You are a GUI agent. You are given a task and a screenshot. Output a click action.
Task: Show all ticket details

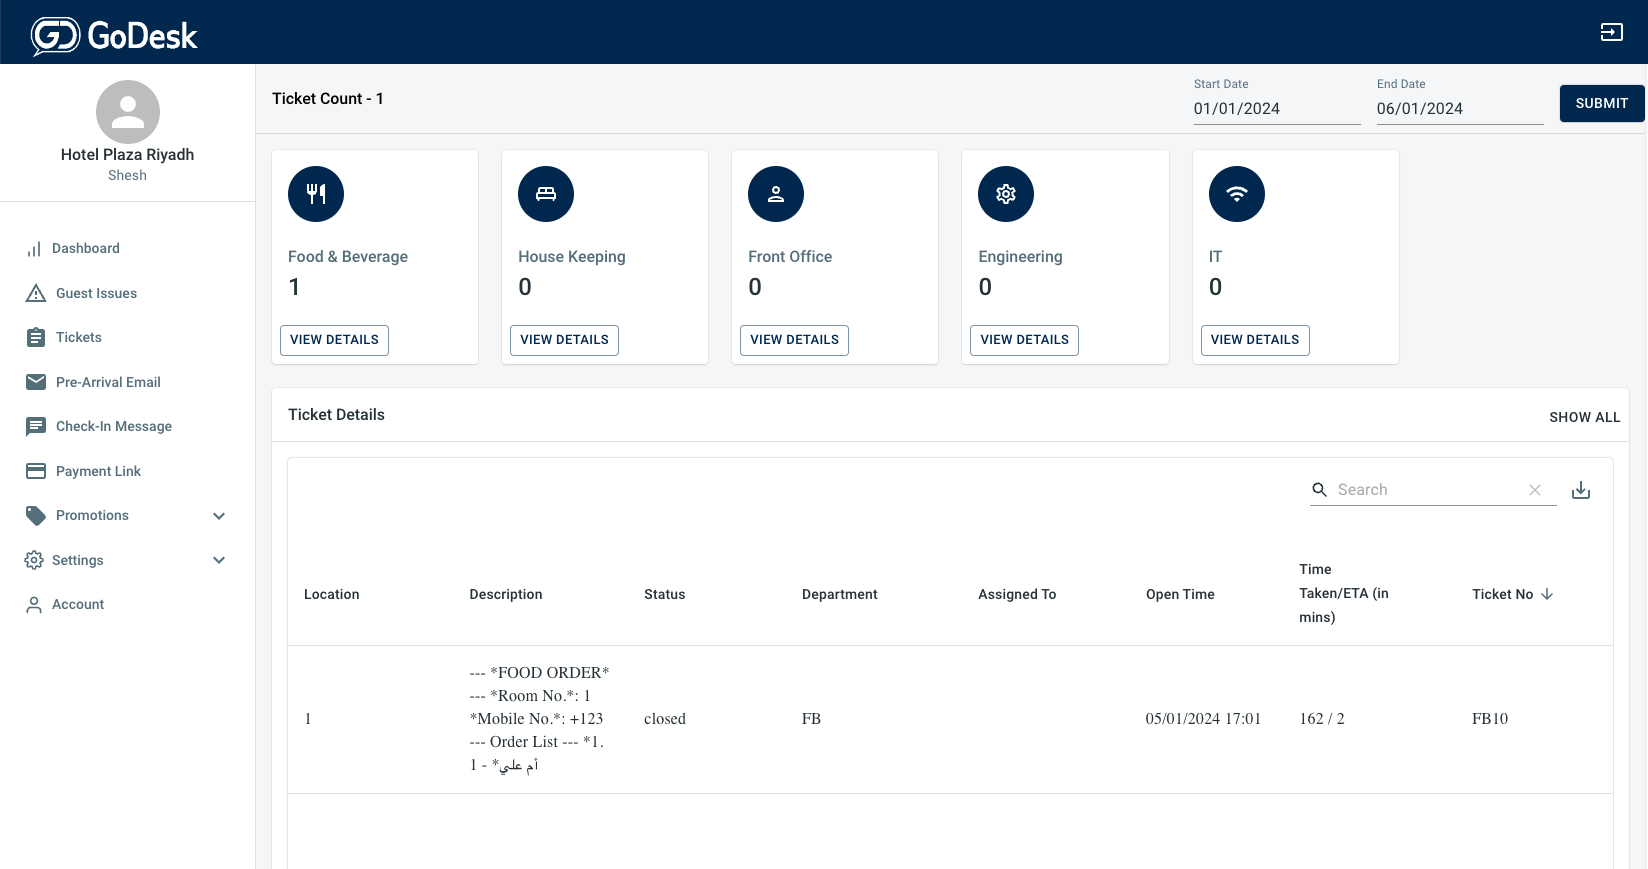tap(1584, 417)
